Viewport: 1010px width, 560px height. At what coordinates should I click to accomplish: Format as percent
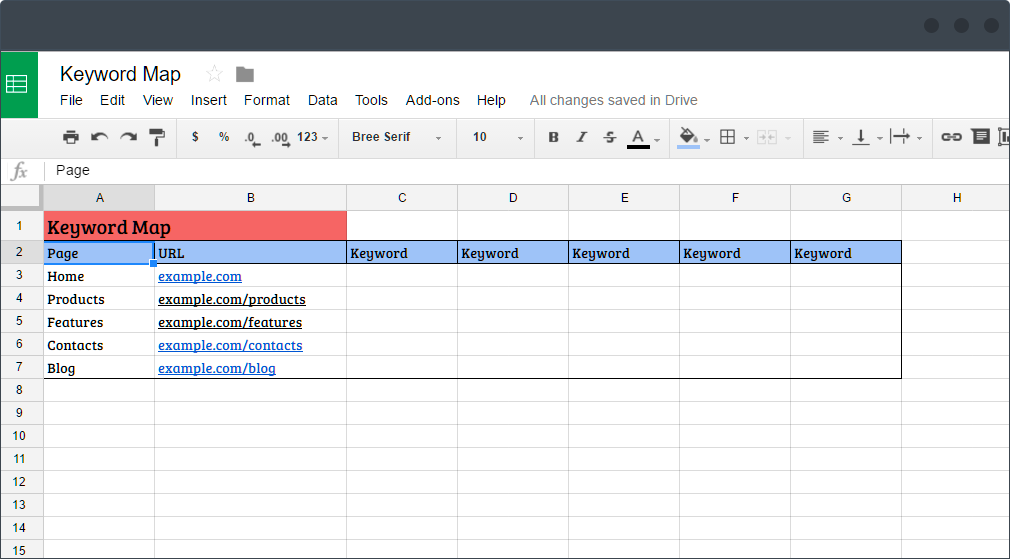point(224,137)
